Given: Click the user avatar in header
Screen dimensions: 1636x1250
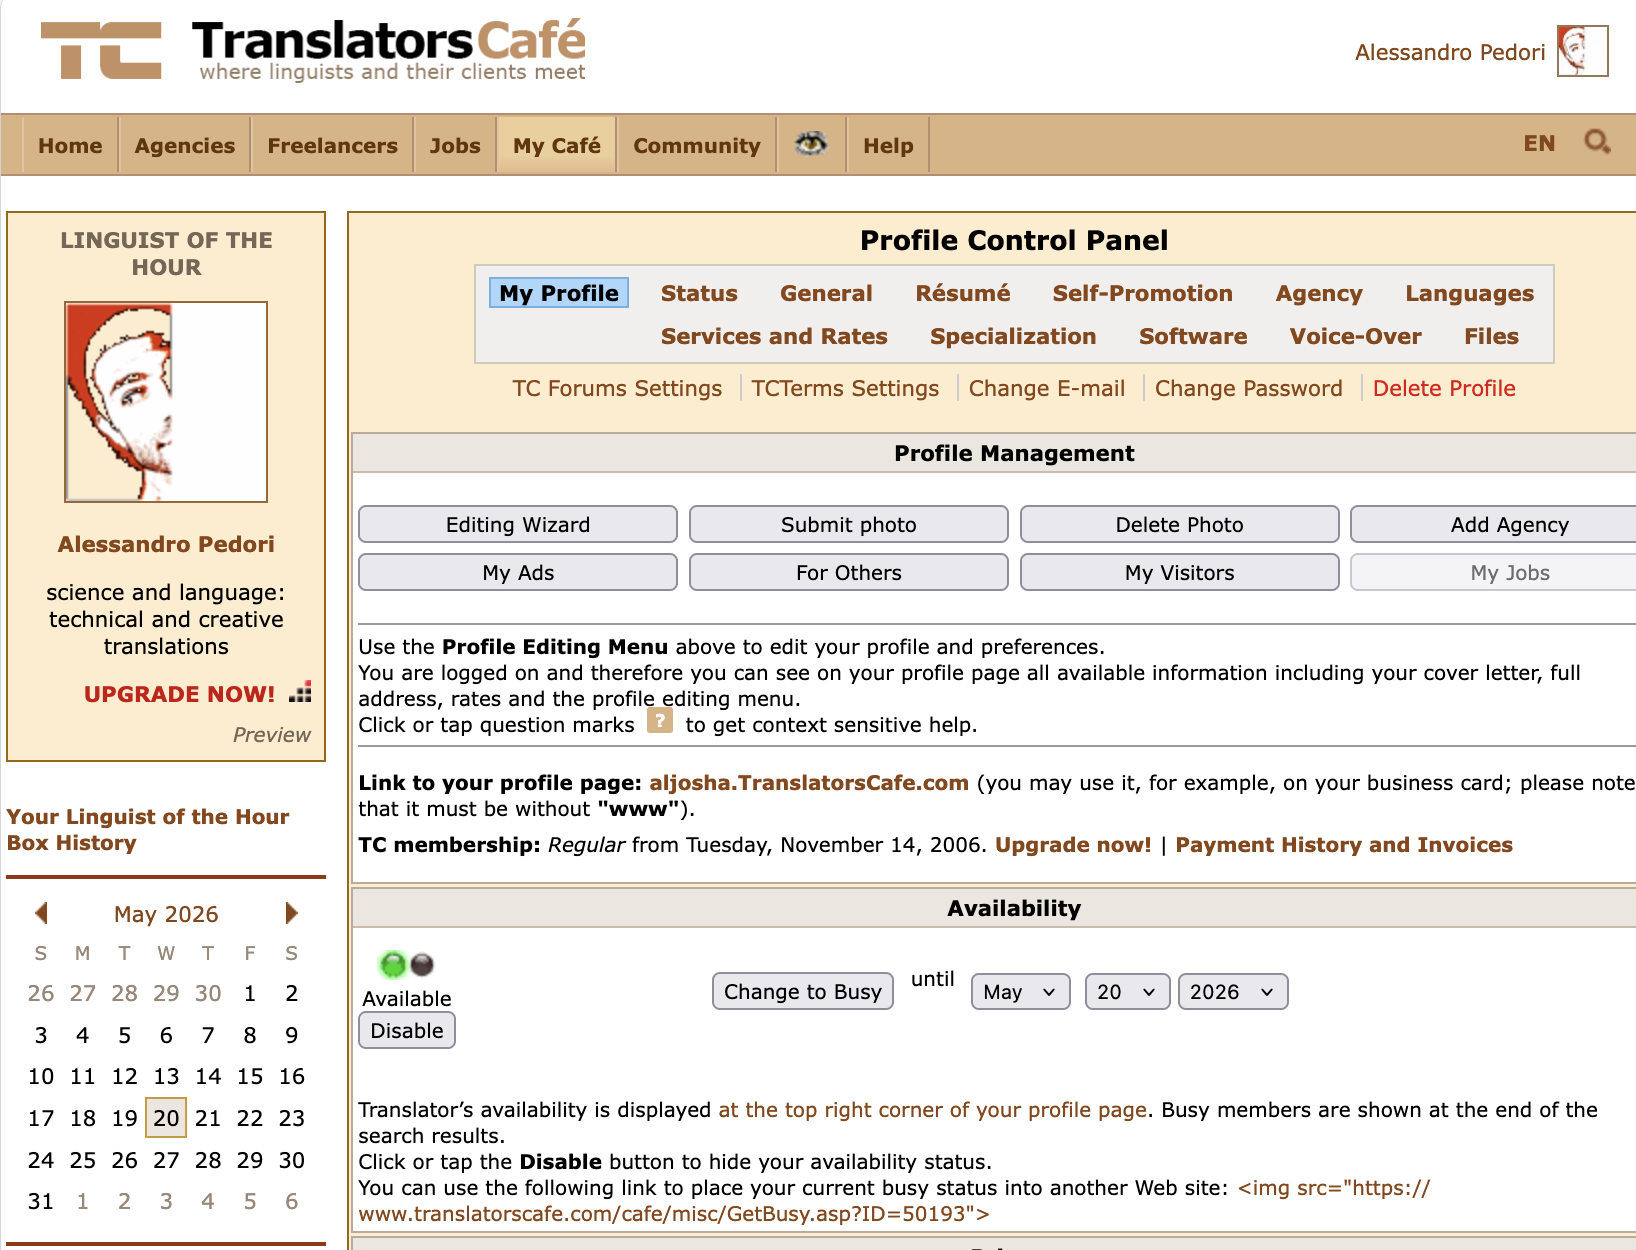Looking at the screenshot, I should pos(1582,51).
